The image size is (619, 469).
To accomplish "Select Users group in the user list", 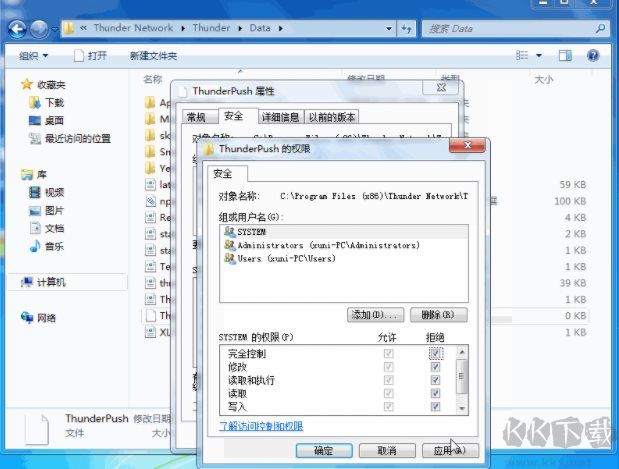I will [343, 259].
